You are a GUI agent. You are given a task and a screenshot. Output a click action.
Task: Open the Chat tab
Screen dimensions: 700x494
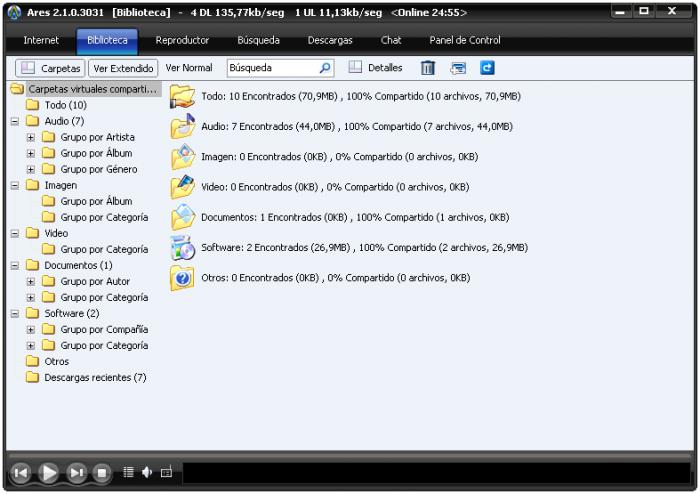391,40
